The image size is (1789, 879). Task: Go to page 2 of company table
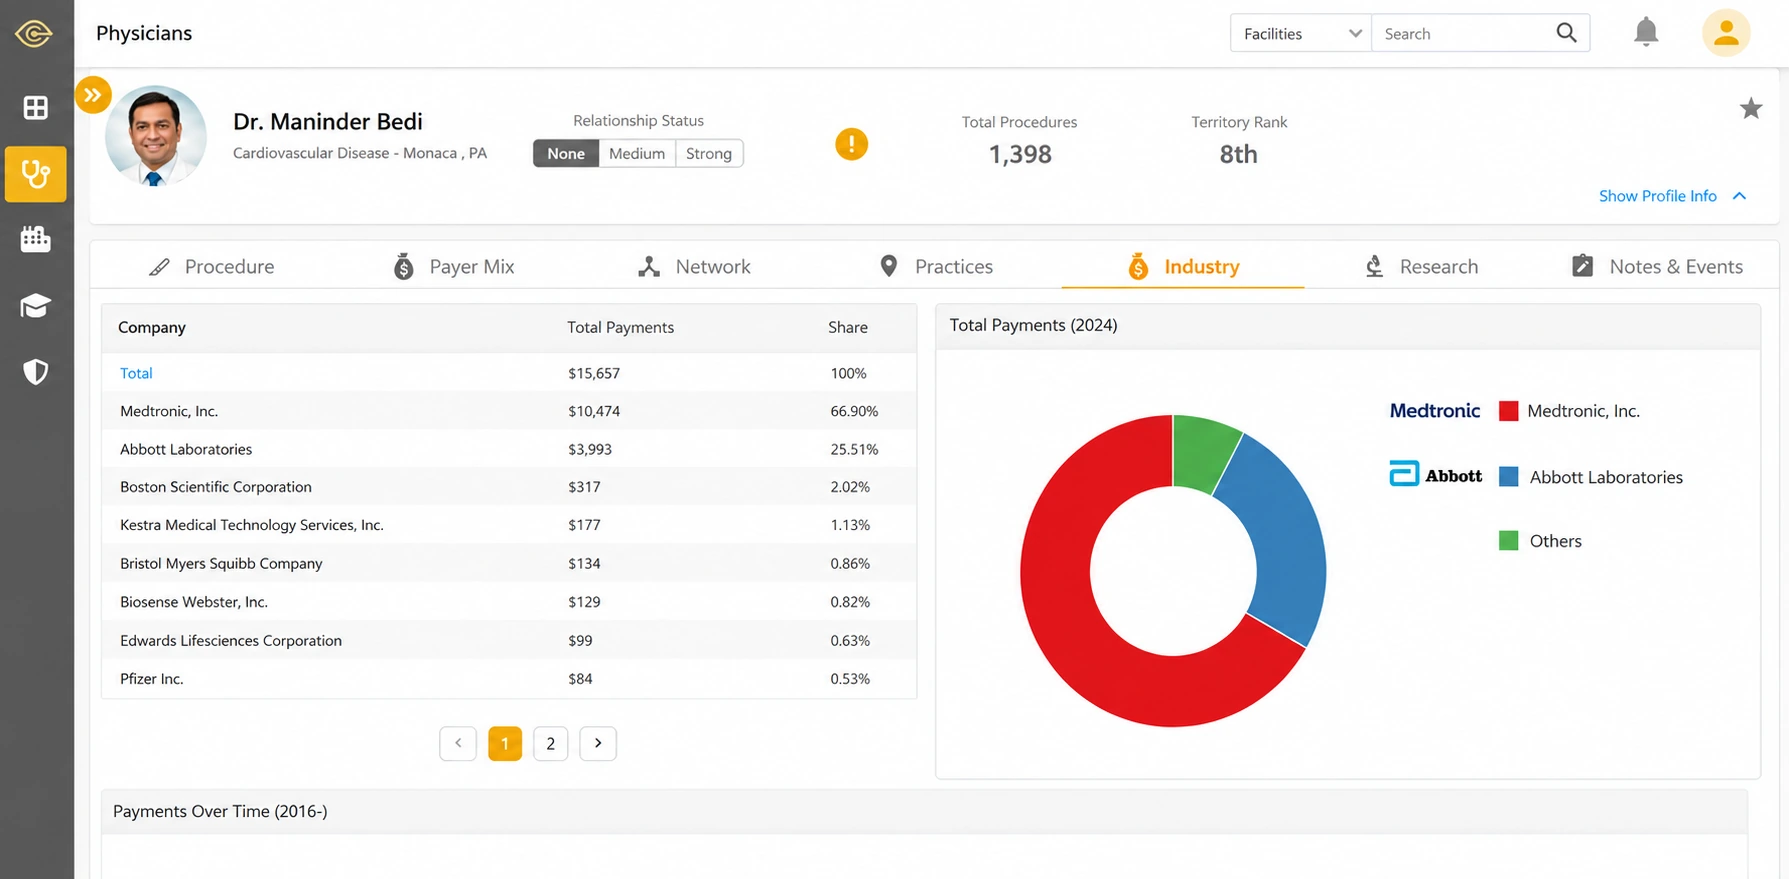pos(551,743)
